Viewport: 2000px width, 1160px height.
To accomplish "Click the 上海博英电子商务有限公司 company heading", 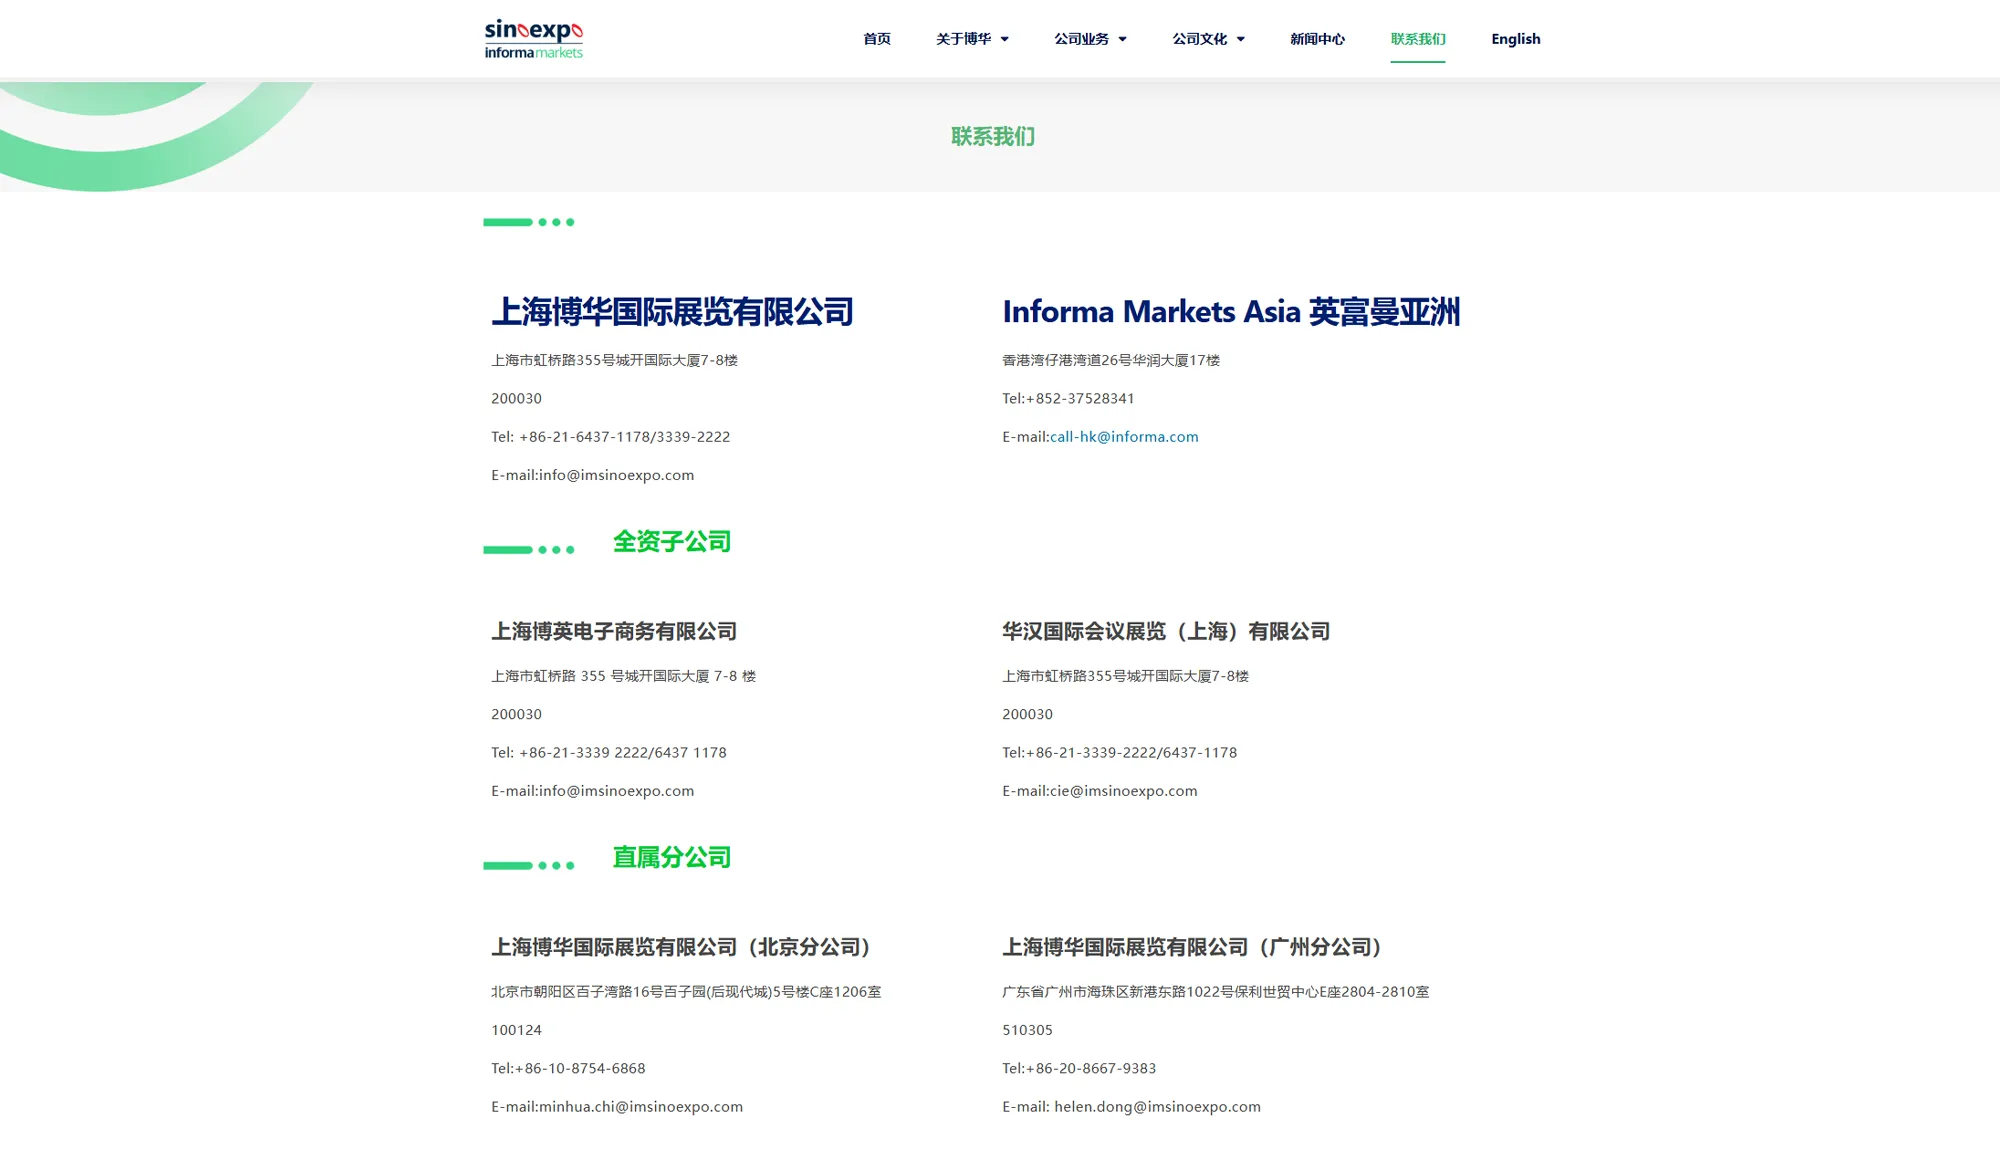I will [x=613, y=632].
